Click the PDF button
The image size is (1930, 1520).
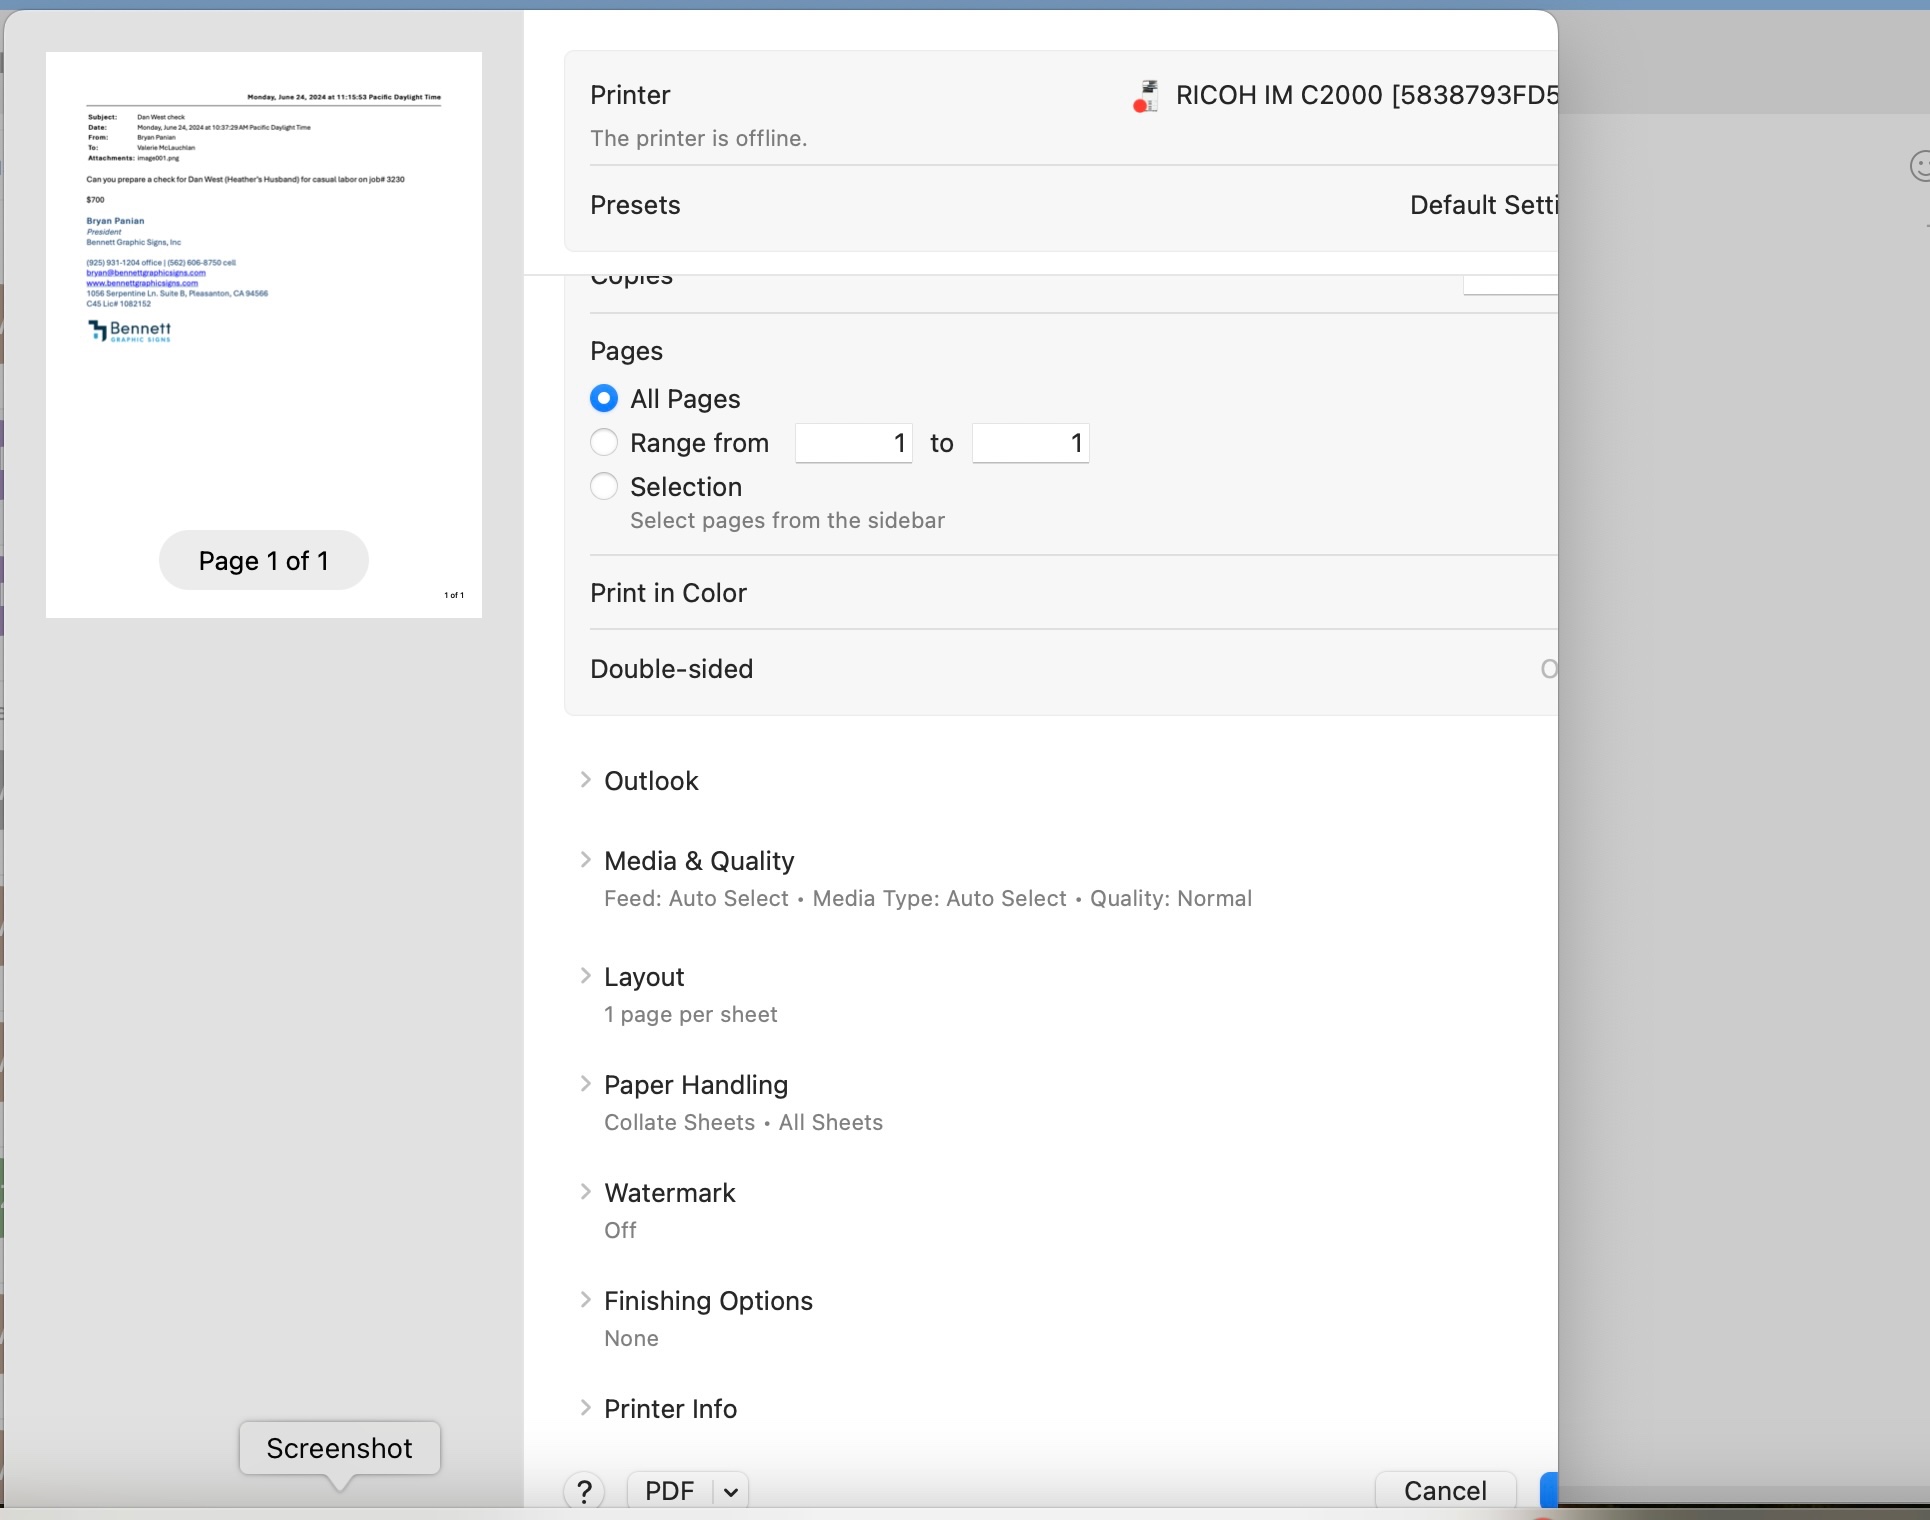(x=669, y=1491)
